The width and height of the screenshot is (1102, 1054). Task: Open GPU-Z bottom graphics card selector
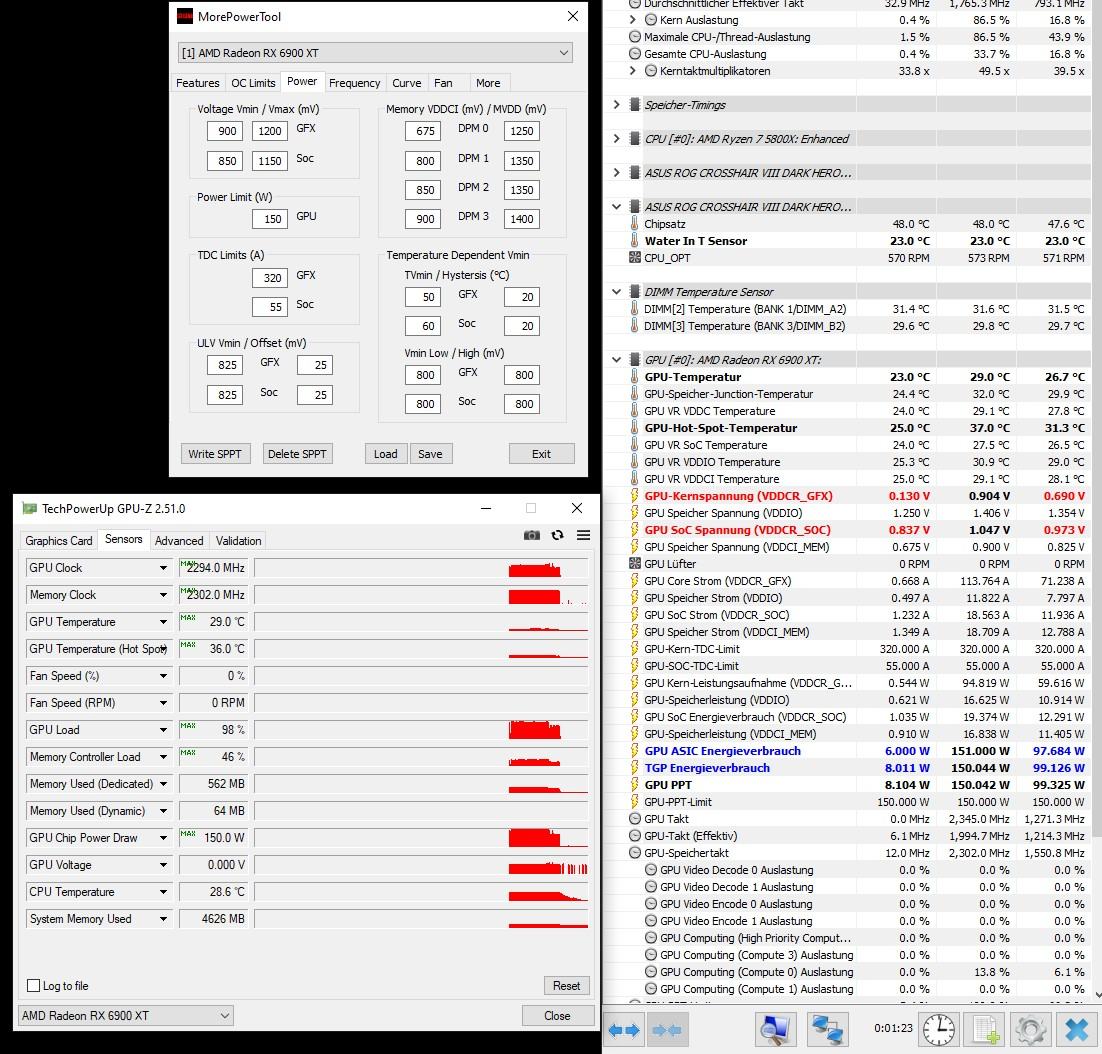point(125,1015)
